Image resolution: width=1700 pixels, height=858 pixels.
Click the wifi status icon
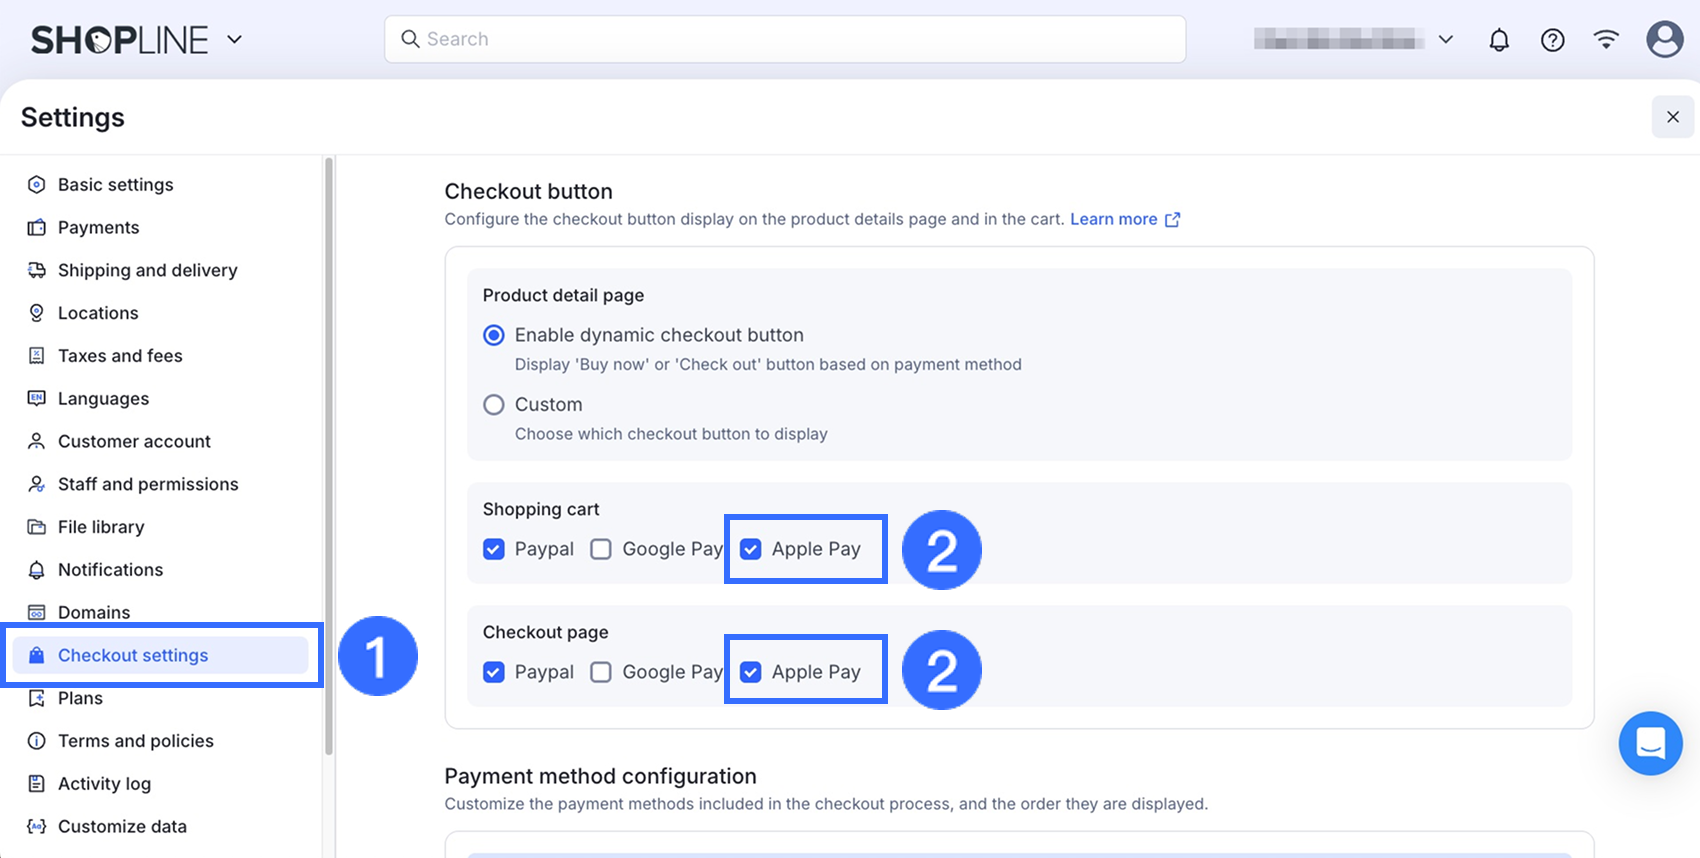pyautogui.click(x=1606, y=40)
